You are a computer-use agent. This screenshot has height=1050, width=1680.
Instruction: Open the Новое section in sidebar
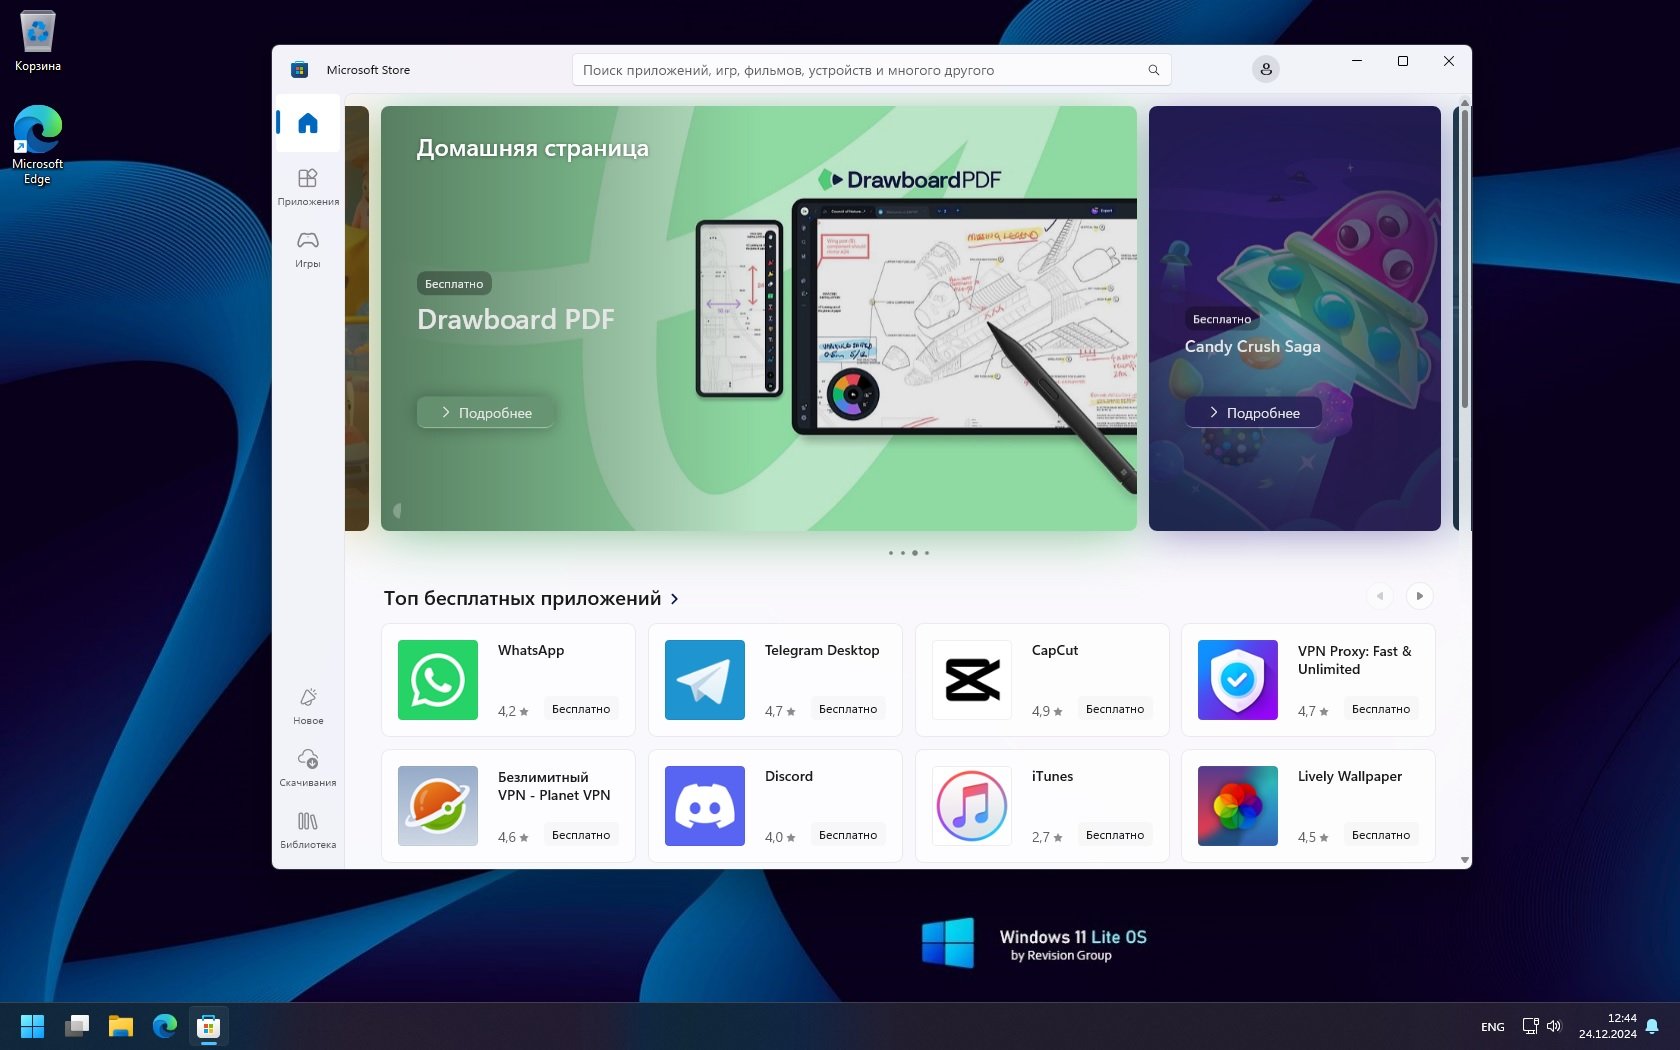tap(308, 706)
